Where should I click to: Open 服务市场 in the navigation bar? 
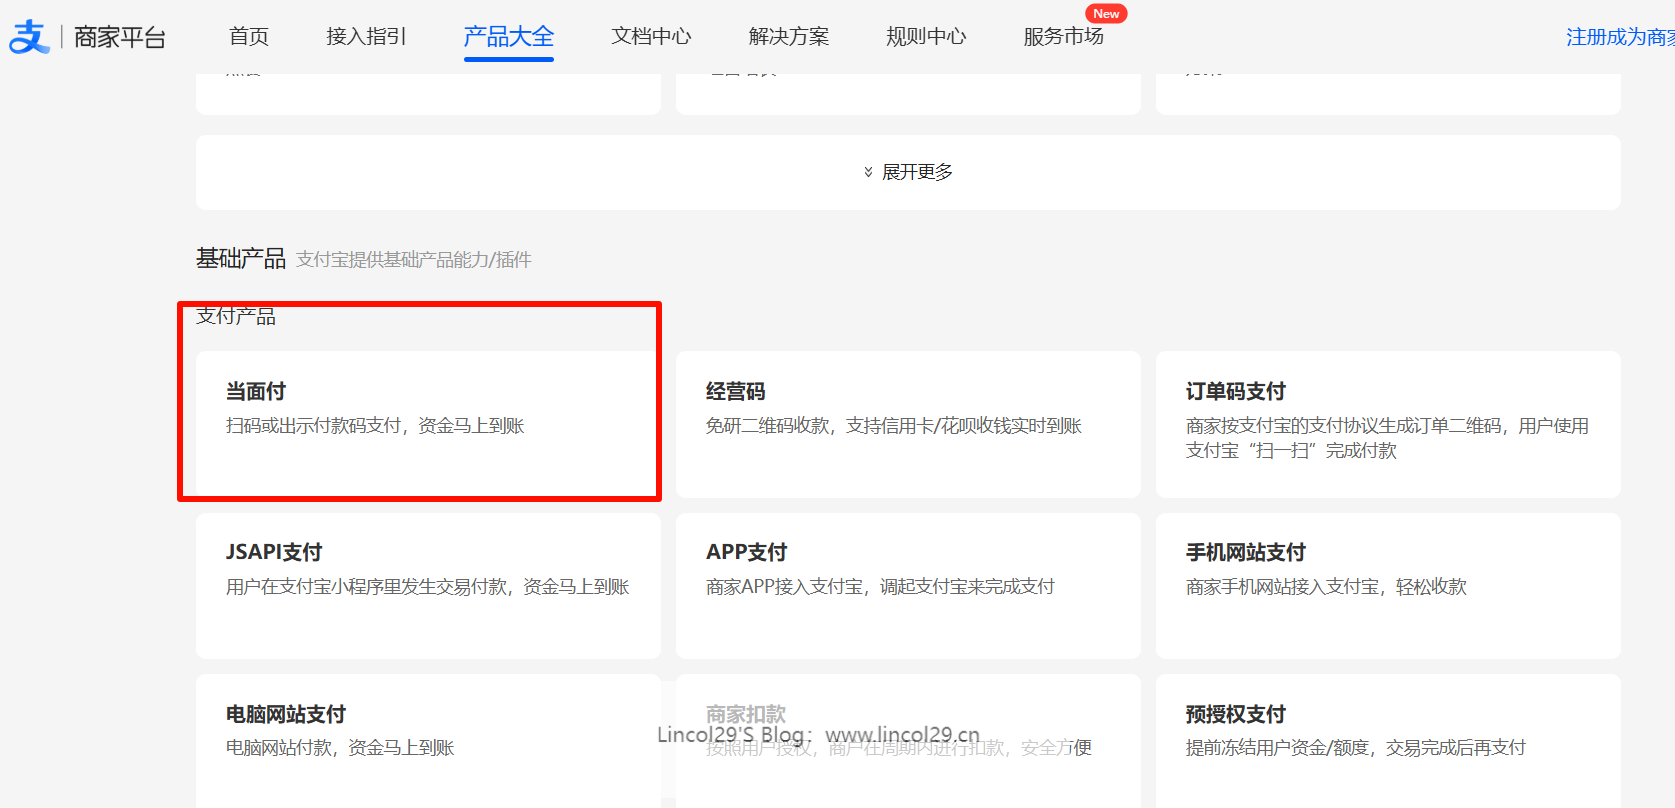click(x=1063, y=37)
